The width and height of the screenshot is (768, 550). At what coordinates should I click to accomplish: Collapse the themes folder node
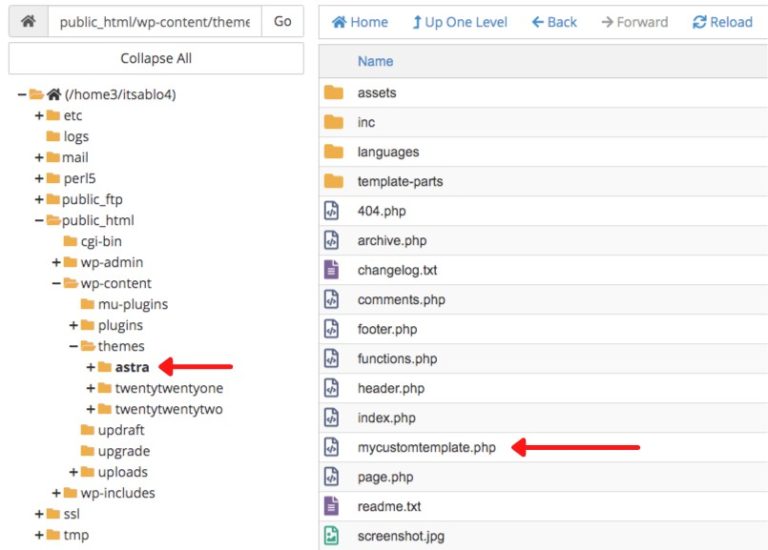(74, 346)
